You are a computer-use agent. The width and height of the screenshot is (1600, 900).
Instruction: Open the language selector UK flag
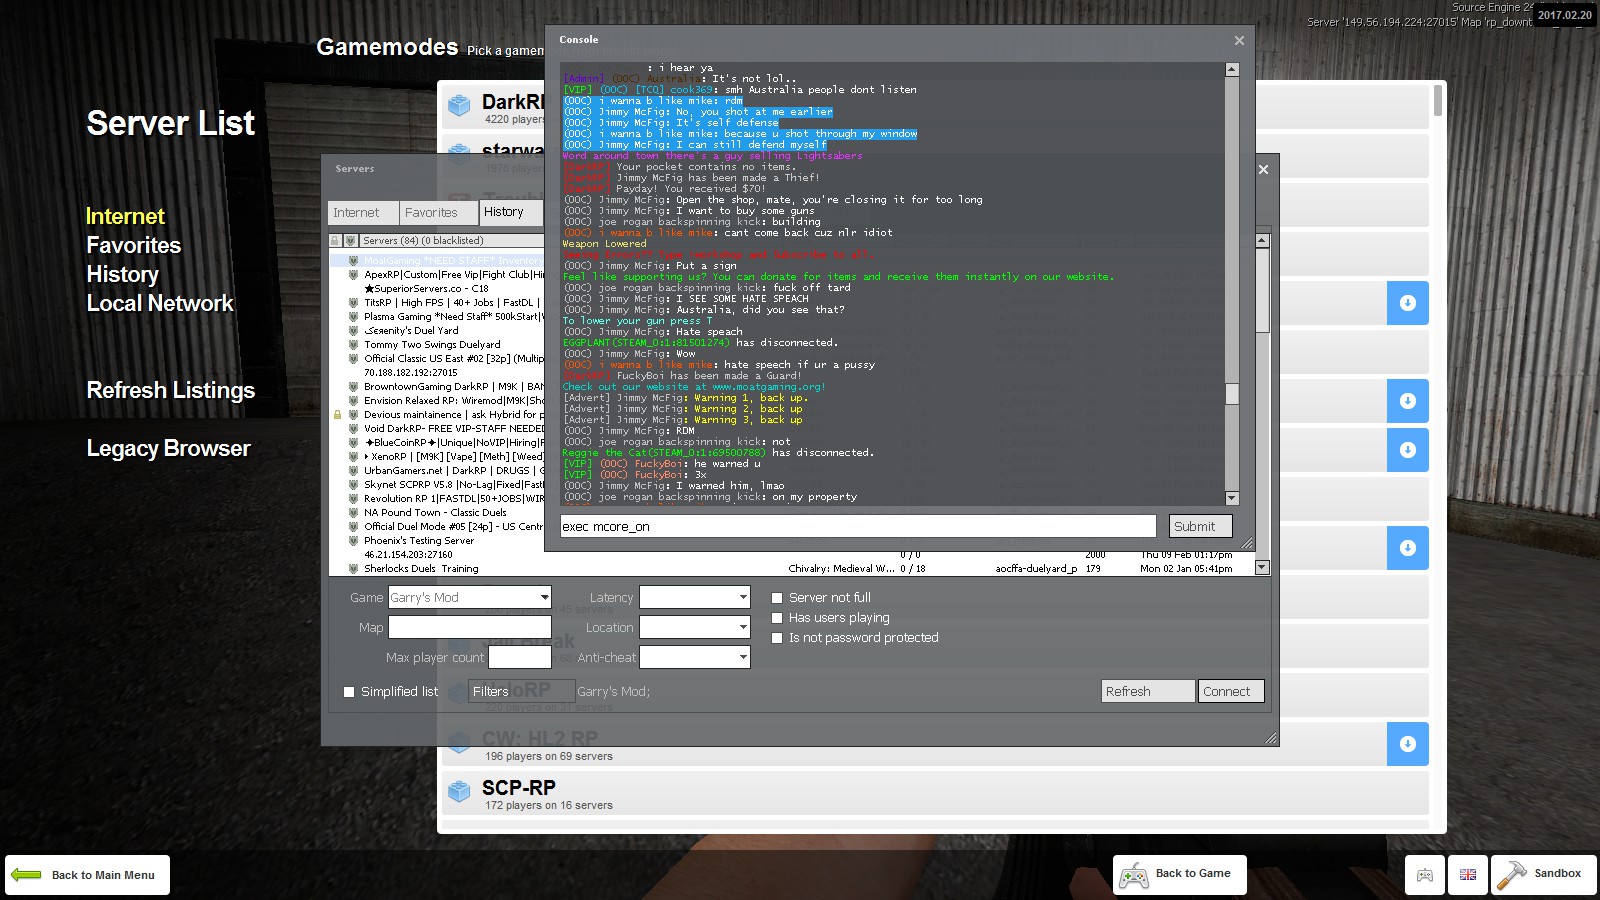1468,875
